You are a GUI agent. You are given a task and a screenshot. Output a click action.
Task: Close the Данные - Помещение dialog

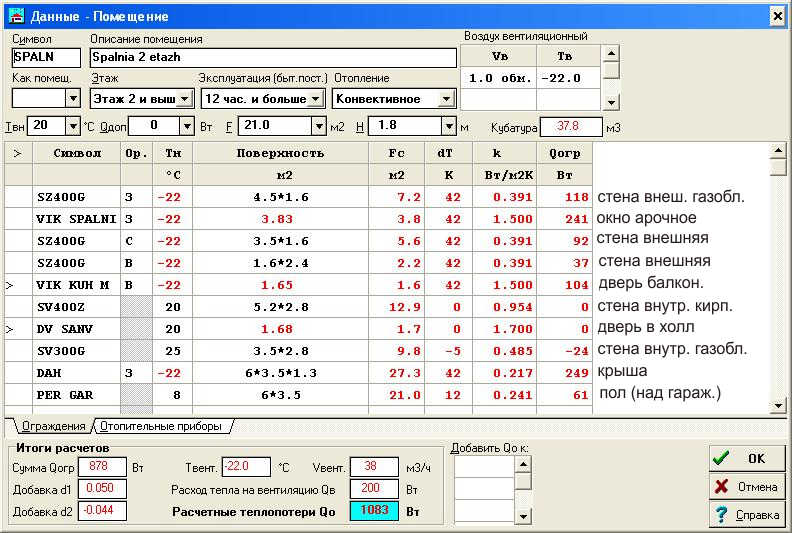point(778,16)
